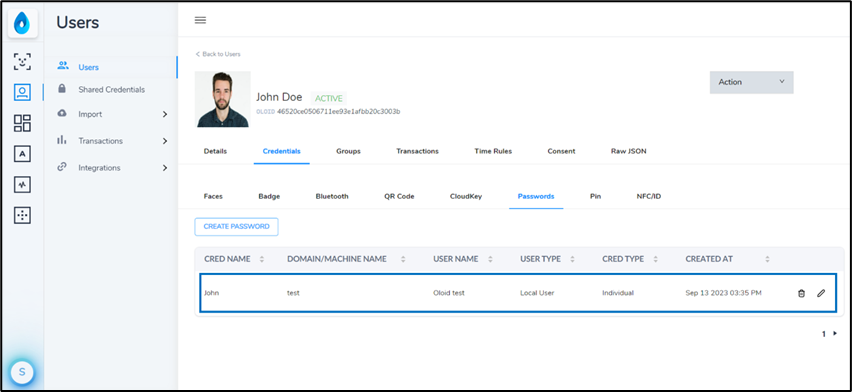Toggle the hamburger menu icon
The width and height of the screenshot is (852, 392).
click(201, 21)
